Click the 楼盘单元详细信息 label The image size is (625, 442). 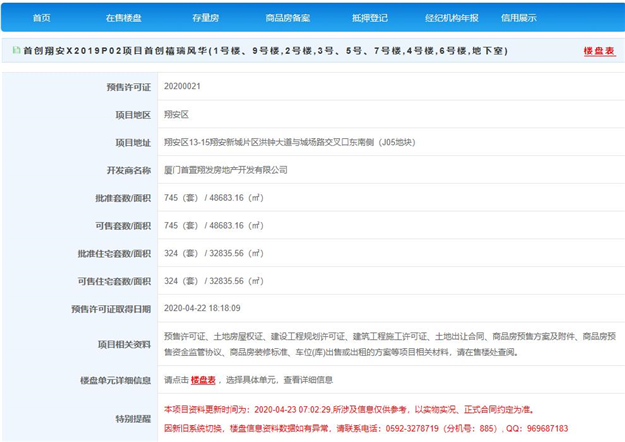(116, 381)
